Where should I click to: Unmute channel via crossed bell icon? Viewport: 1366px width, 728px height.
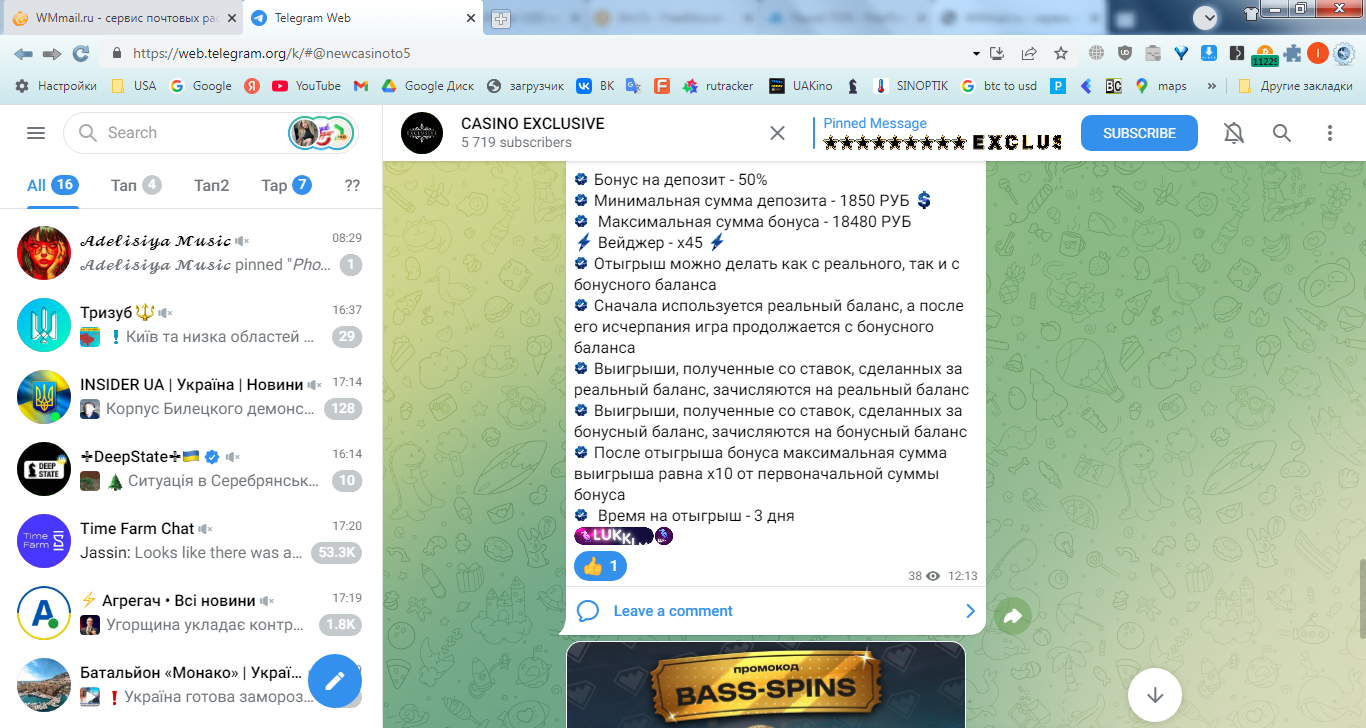[x=1234, y=133]
